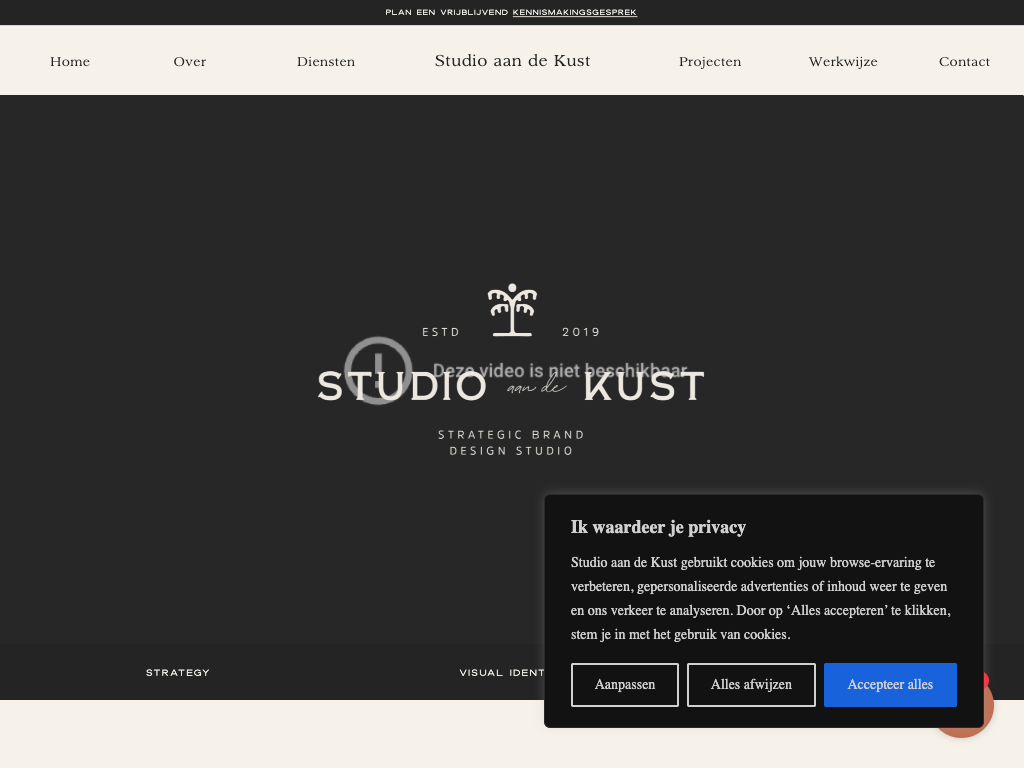
Task: Click the STRATEGY label
Action: pos(178,673)
